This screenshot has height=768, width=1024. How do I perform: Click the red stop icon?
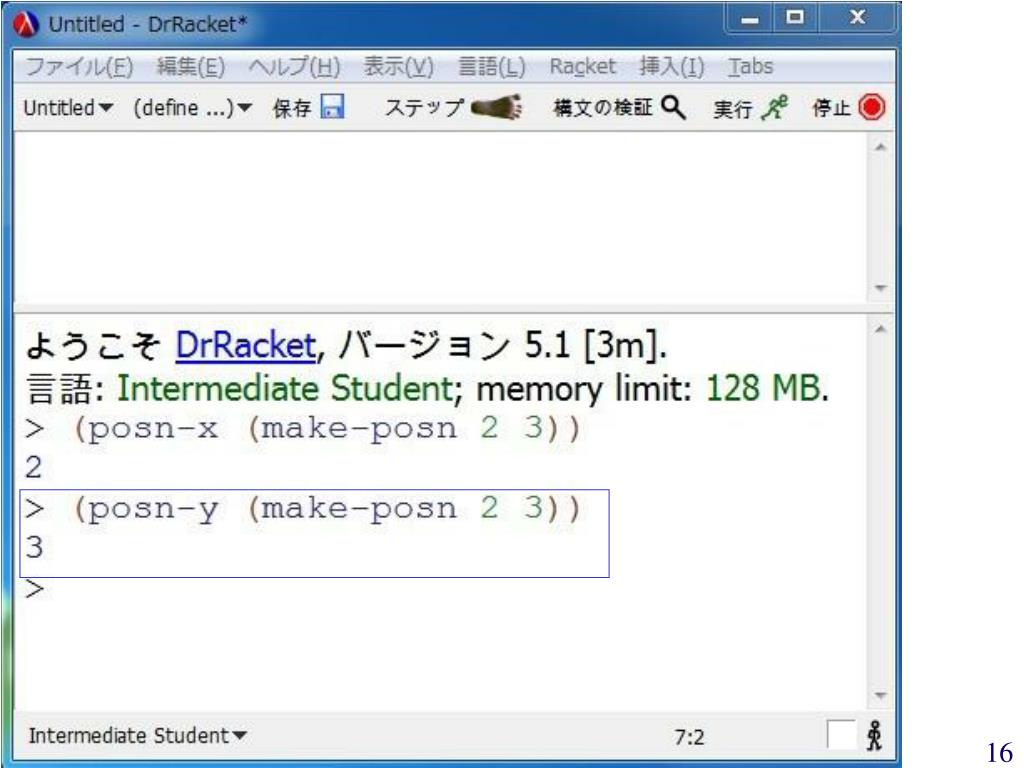(x=872, y=108)
